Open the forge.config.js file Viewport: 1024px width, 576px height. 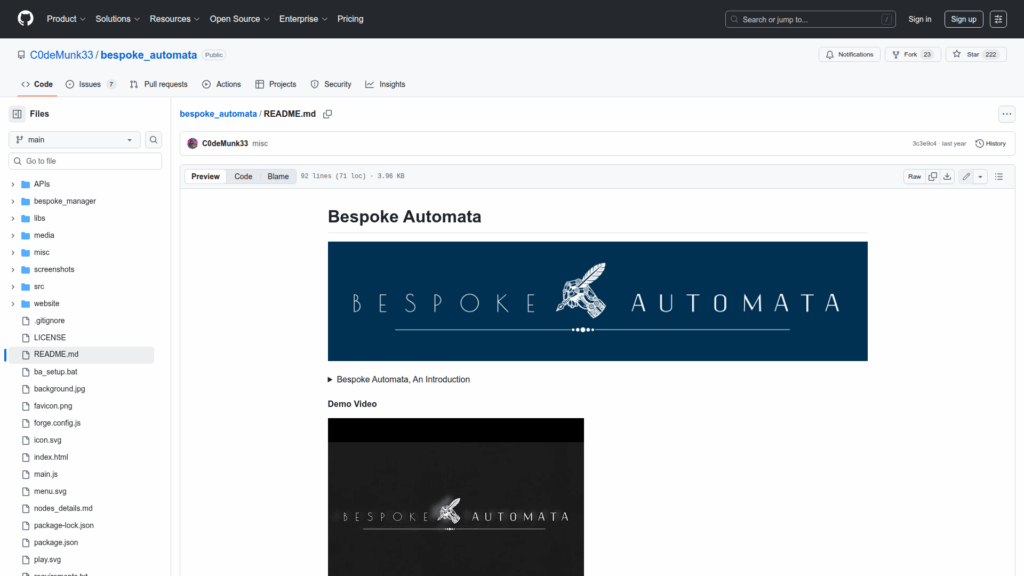57,423
